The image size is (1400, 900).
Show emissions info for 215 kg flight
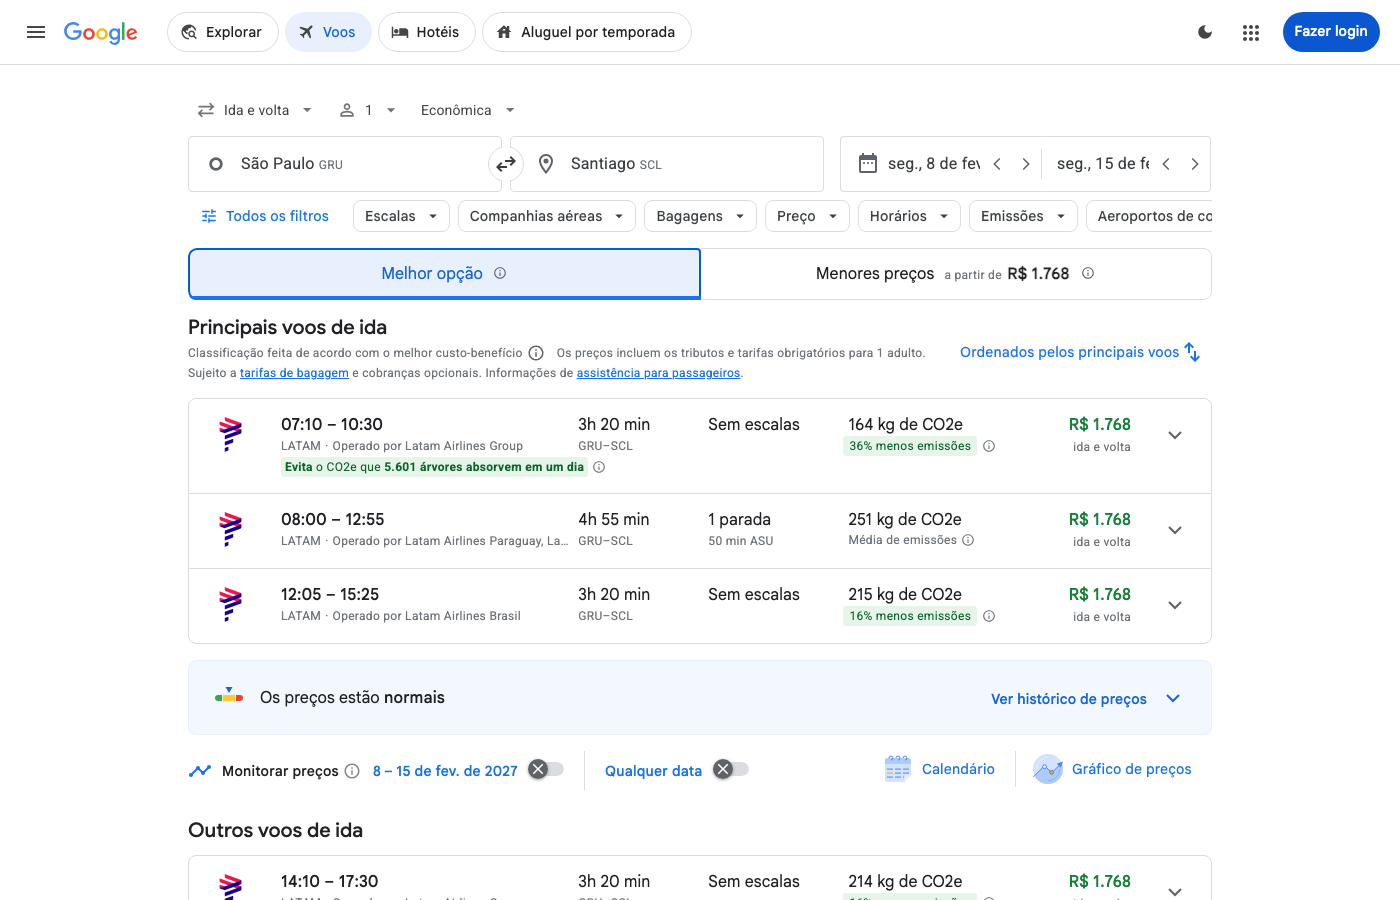tap(989, 616)
